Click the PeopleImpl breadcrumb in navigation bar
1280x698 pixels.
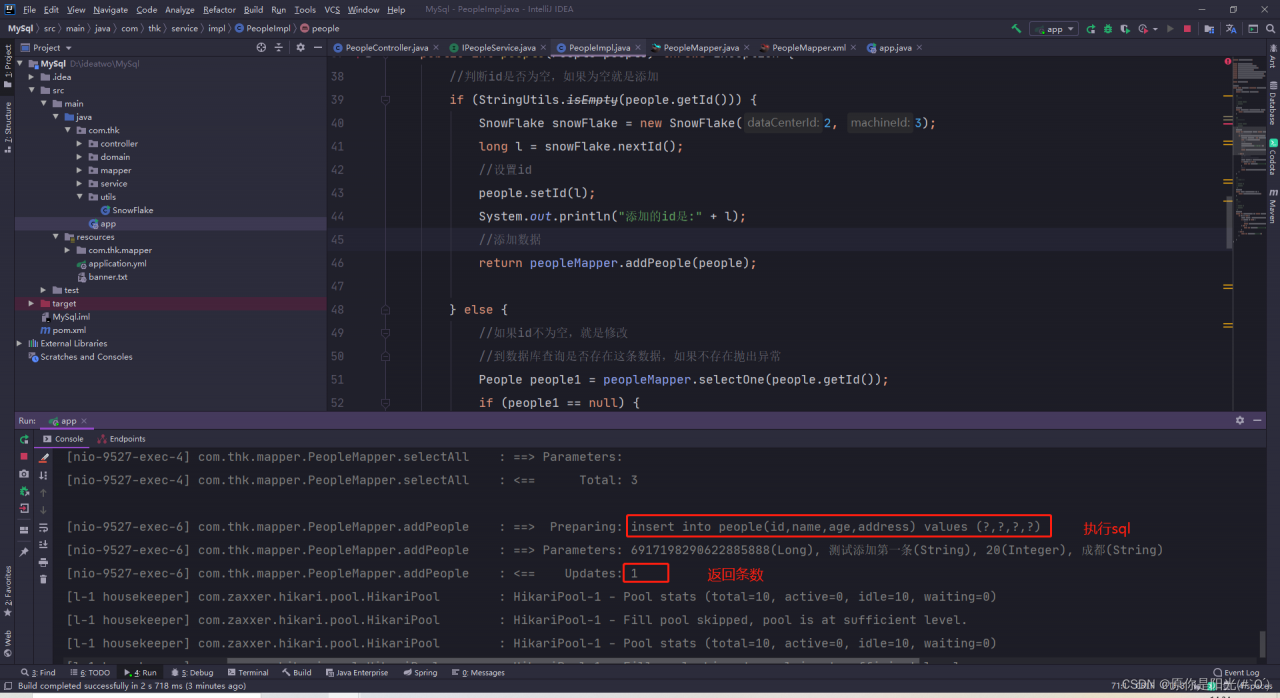pyautogui.click(x=261, y=29)
